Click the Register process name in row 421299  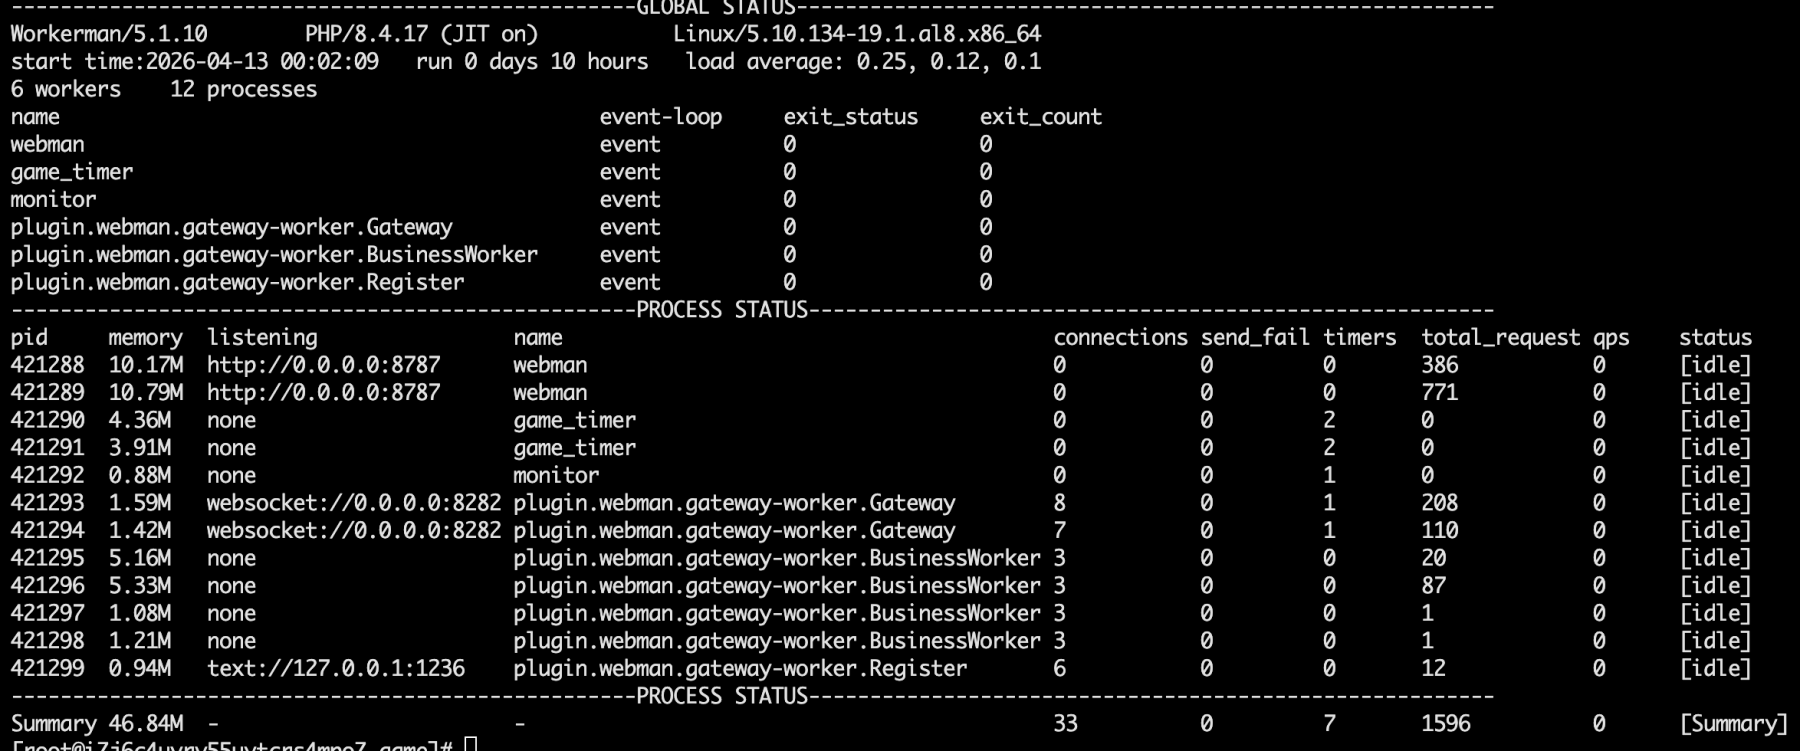click(740, 668)
